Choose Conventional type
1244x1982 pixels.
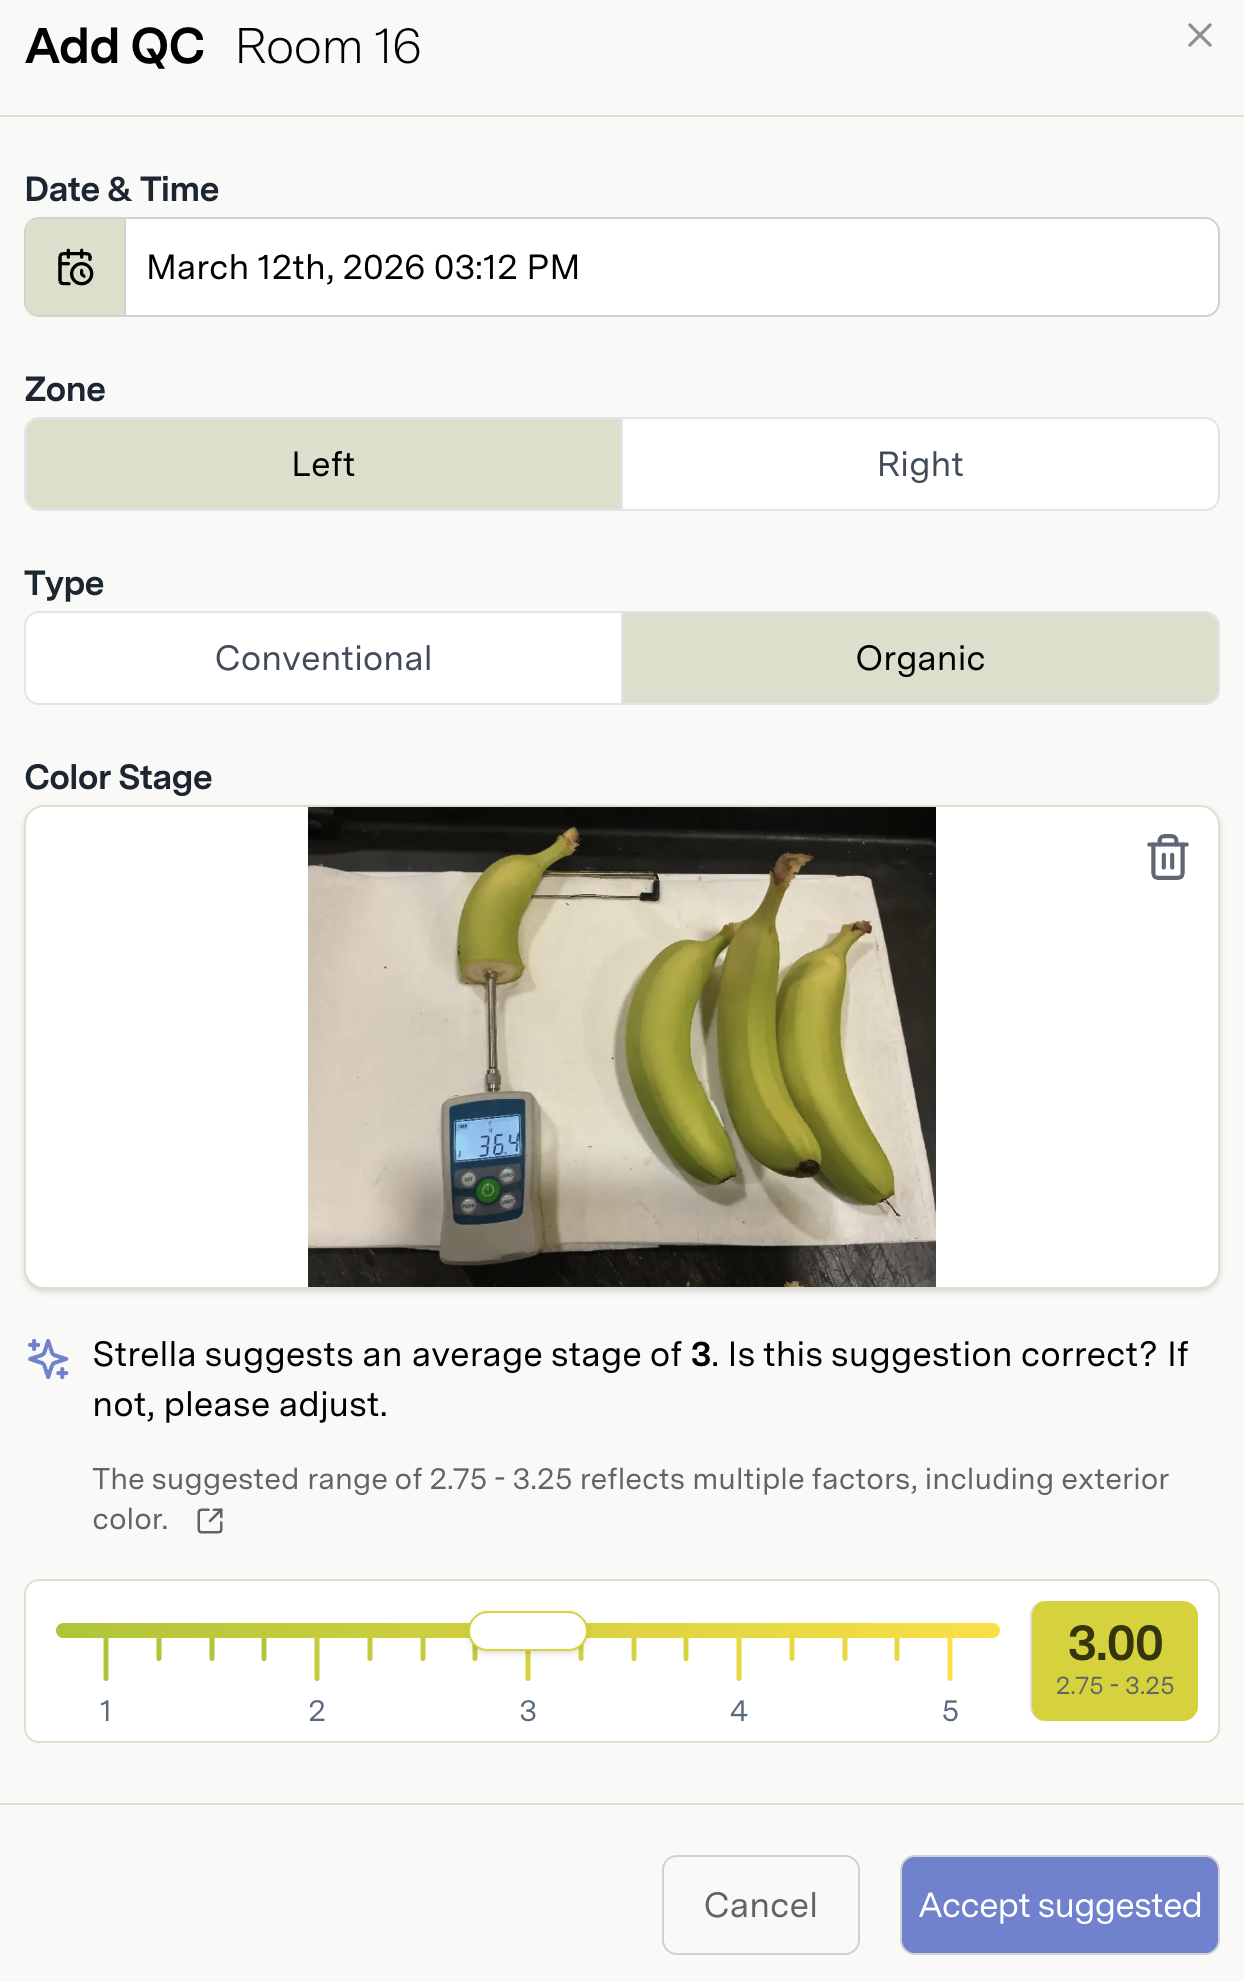tap(323, 658)
